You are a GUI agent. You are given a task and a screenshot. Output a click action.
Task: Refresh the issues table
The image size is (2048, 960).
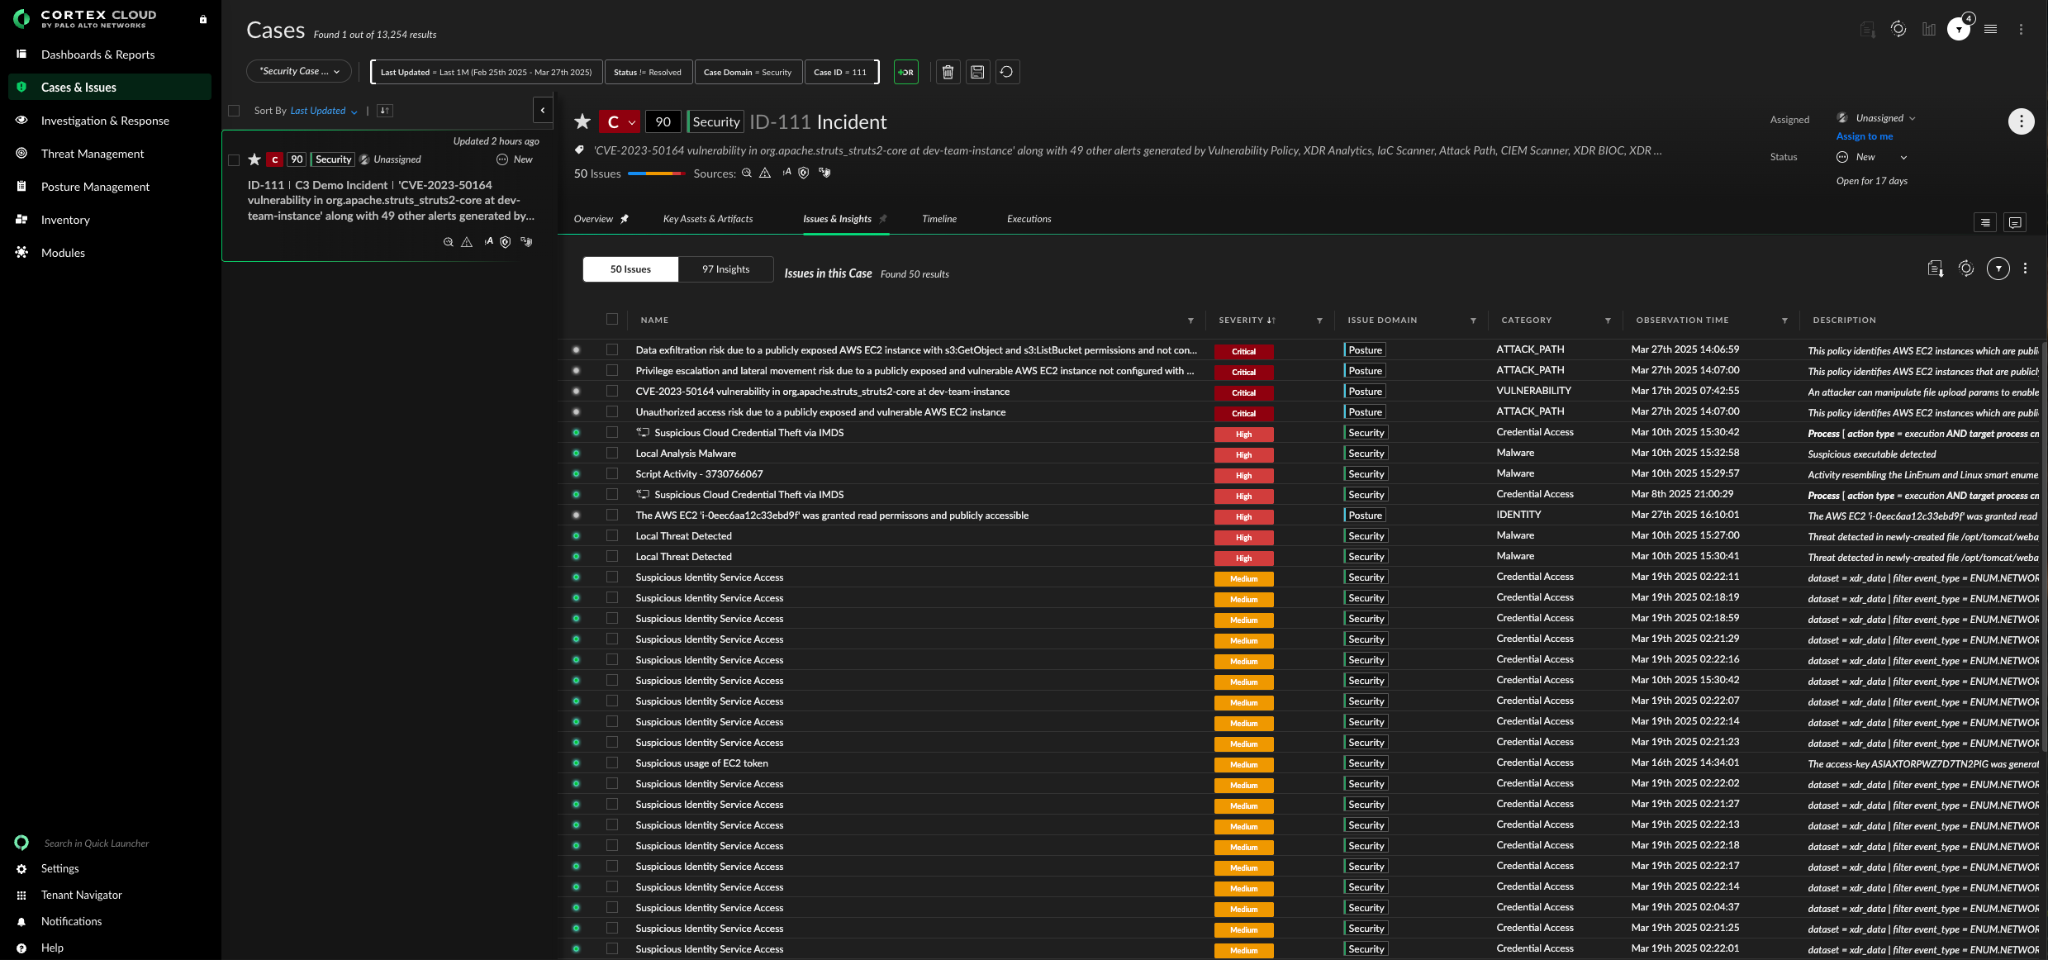point(1966,268)
